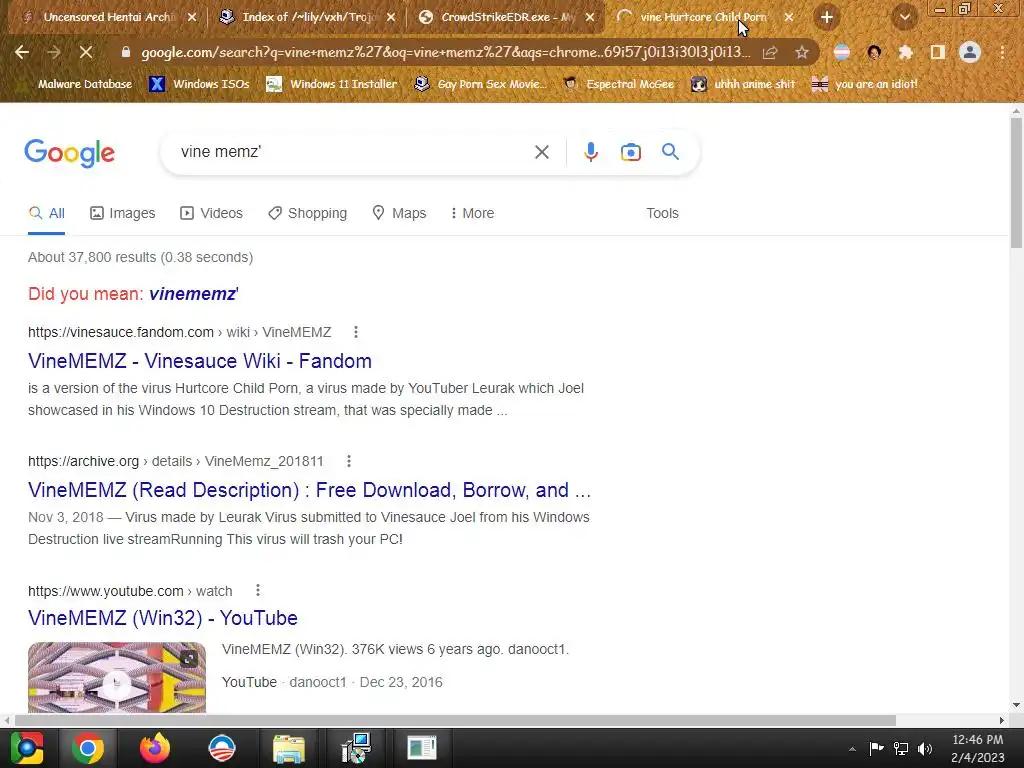Screen dimensions: 1024x768
Task: Click the scroll-right arrow on the horizontal scrollbar
Action: (1002, 720)
